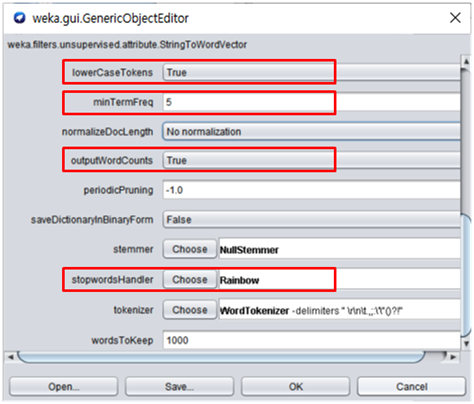Click the normalizeDocLength label
The height and width of the screenshot is (404, 474).
107,132
